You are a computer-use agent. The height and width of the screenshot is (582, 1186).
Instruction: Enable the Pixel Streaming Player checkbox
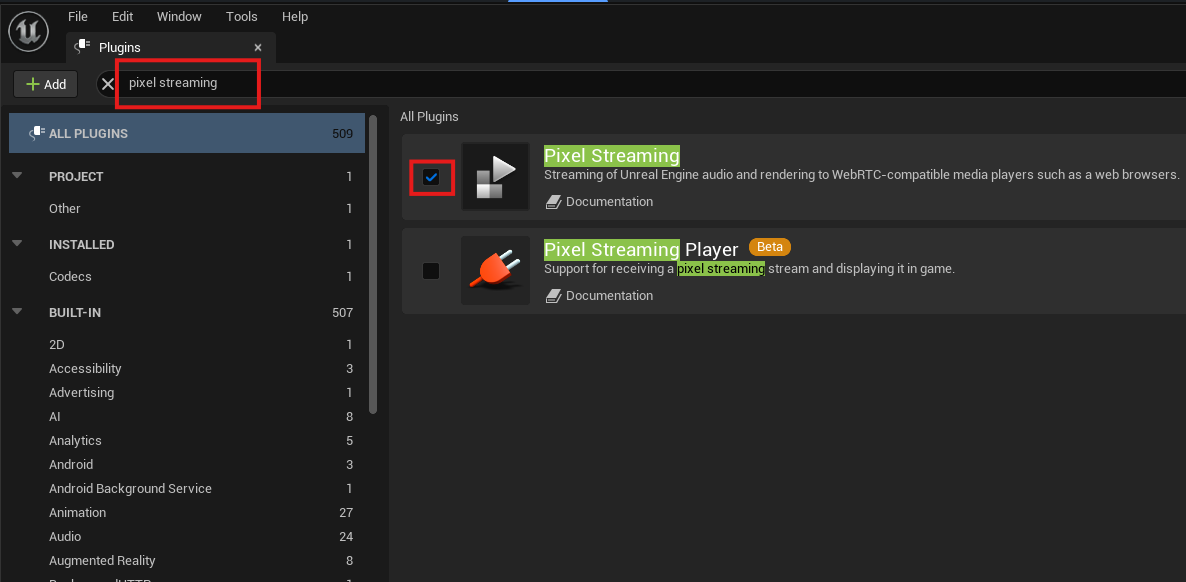431,271
